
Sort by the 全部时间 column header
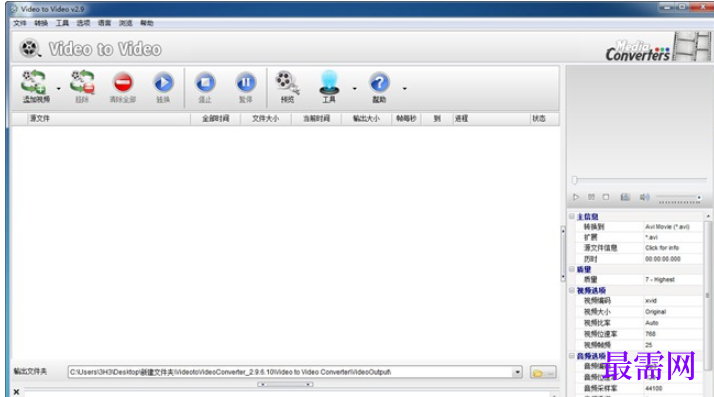215,118
